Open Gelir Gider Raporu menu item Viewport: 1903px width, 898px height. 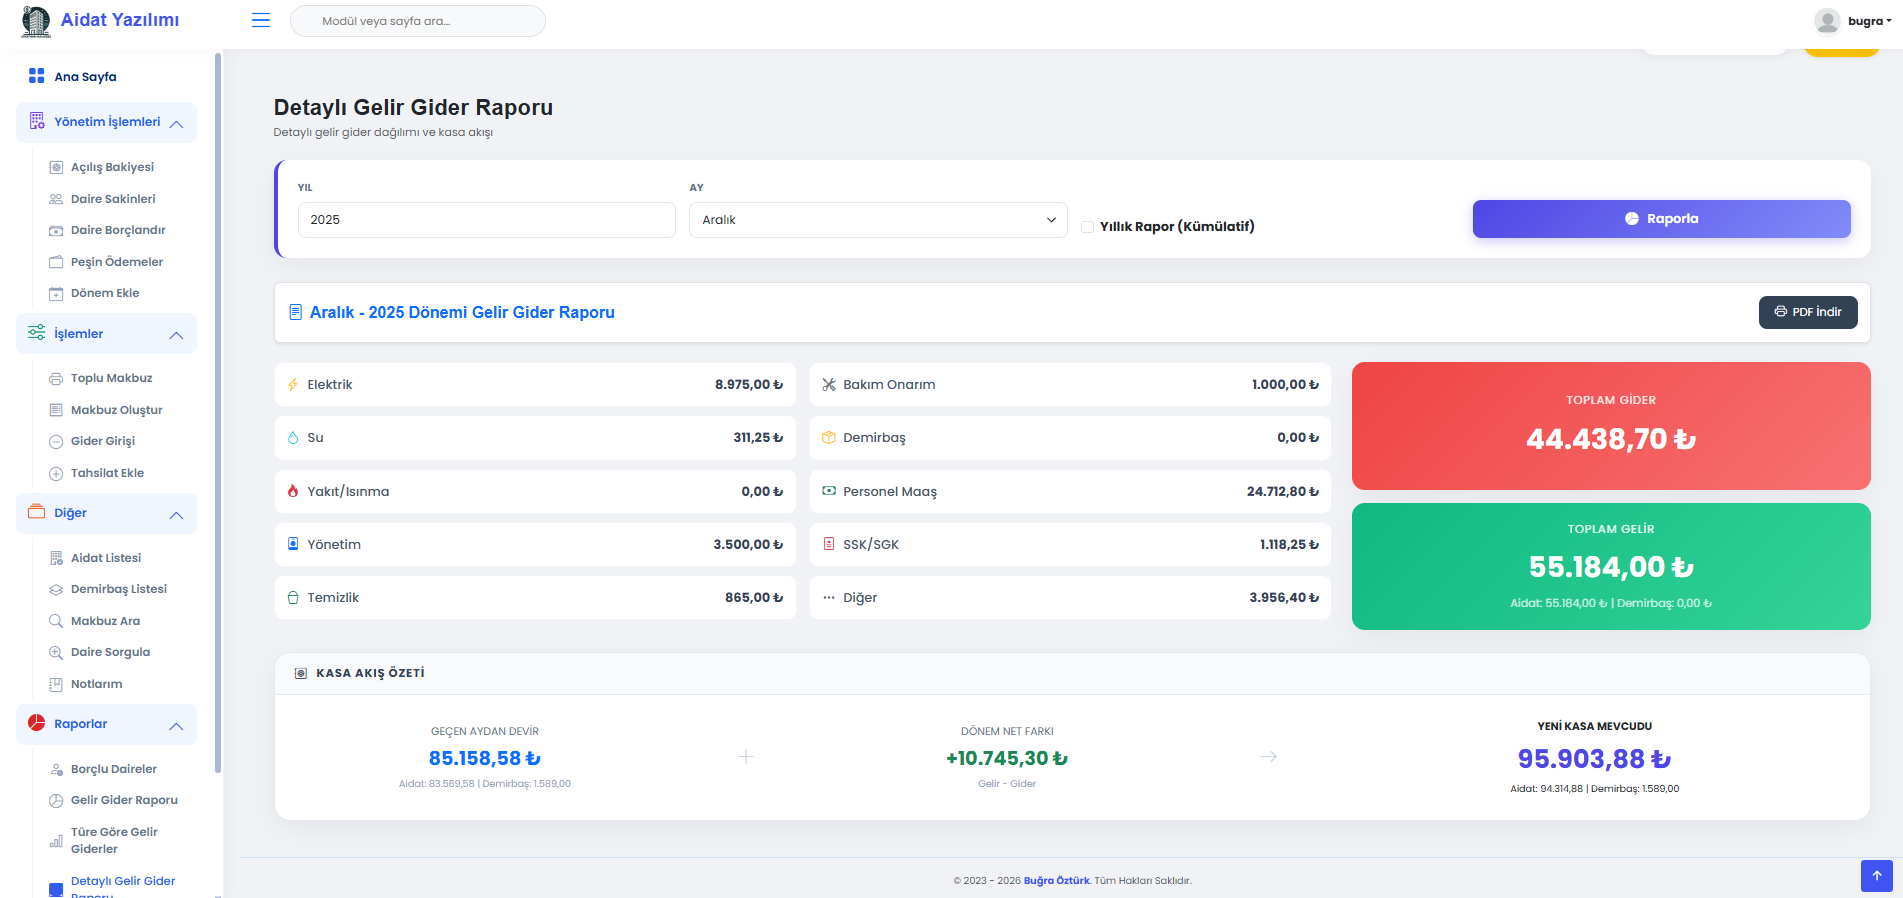[x=124, y=800]
